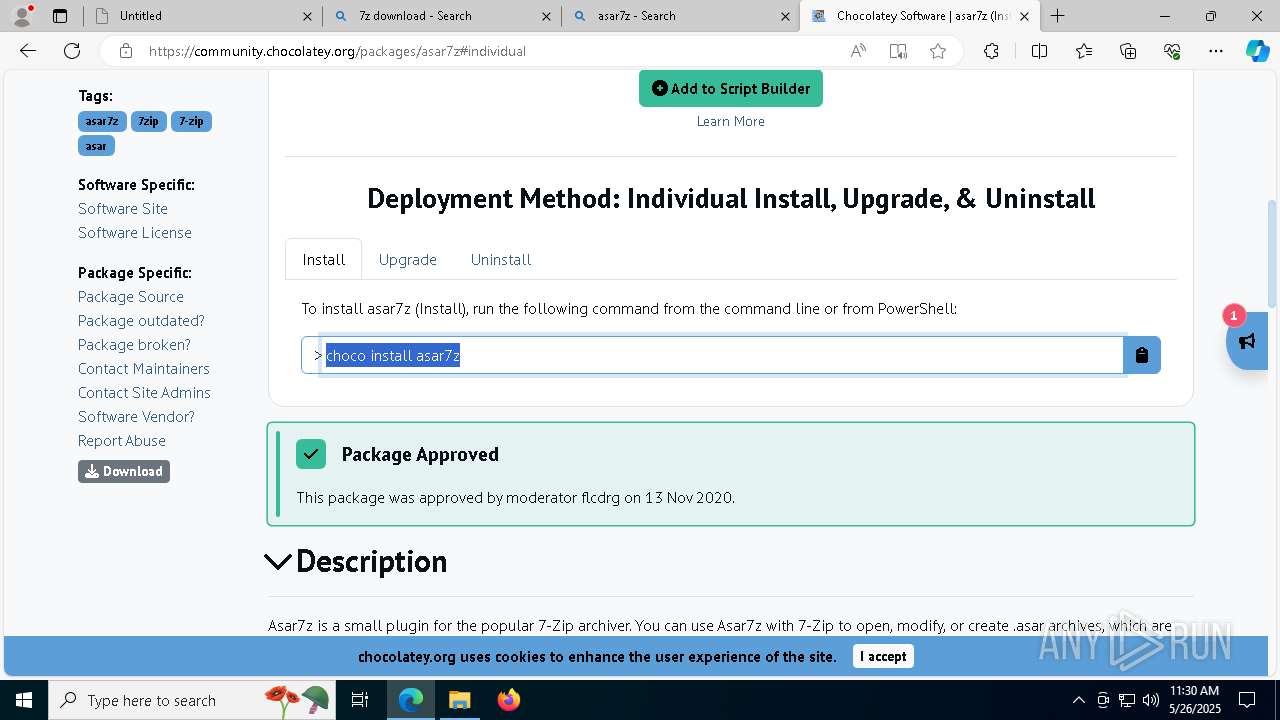Open the notification center
The width and height of the screenshot is (1280, 720).
(1247, 700)
